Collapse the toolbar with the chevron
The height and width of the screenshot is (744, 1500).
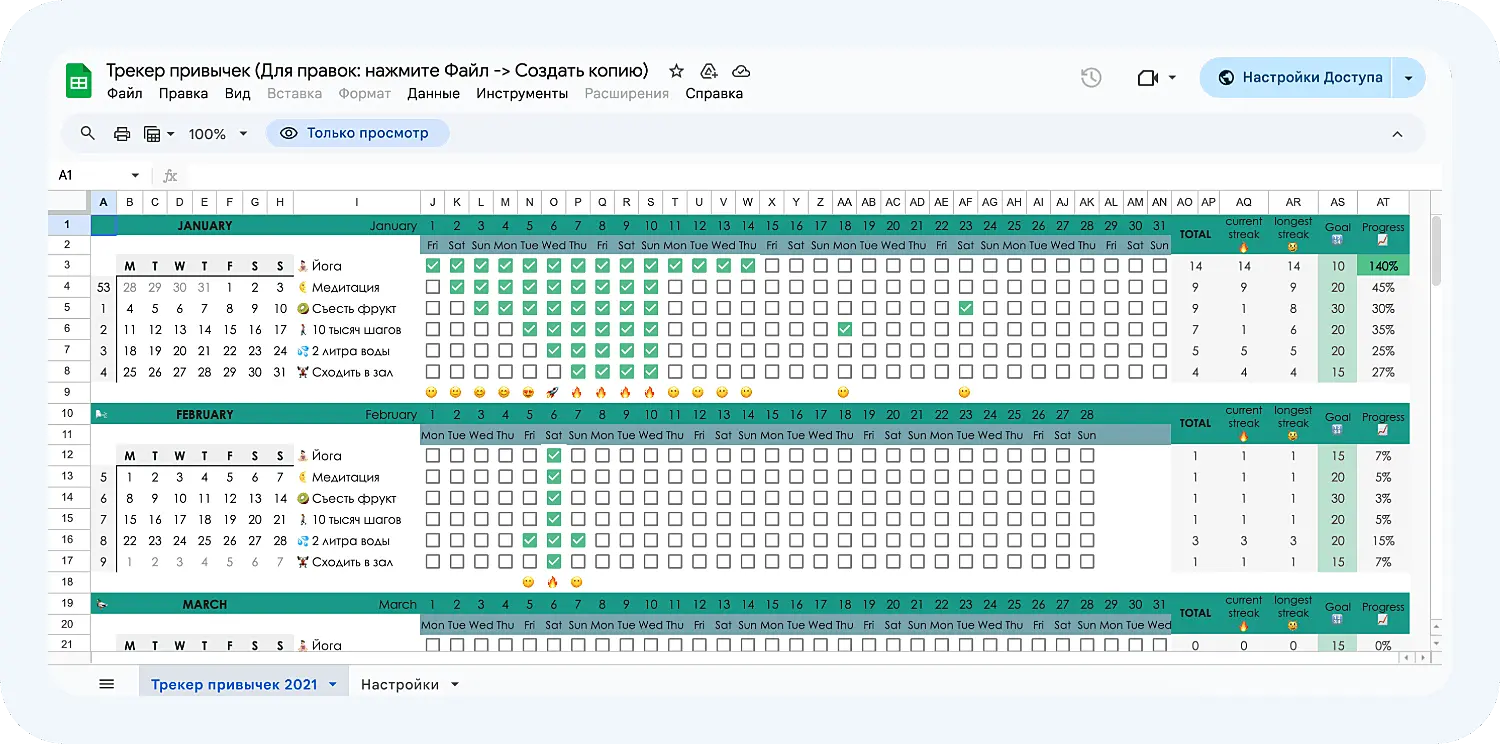(1397, 134)
